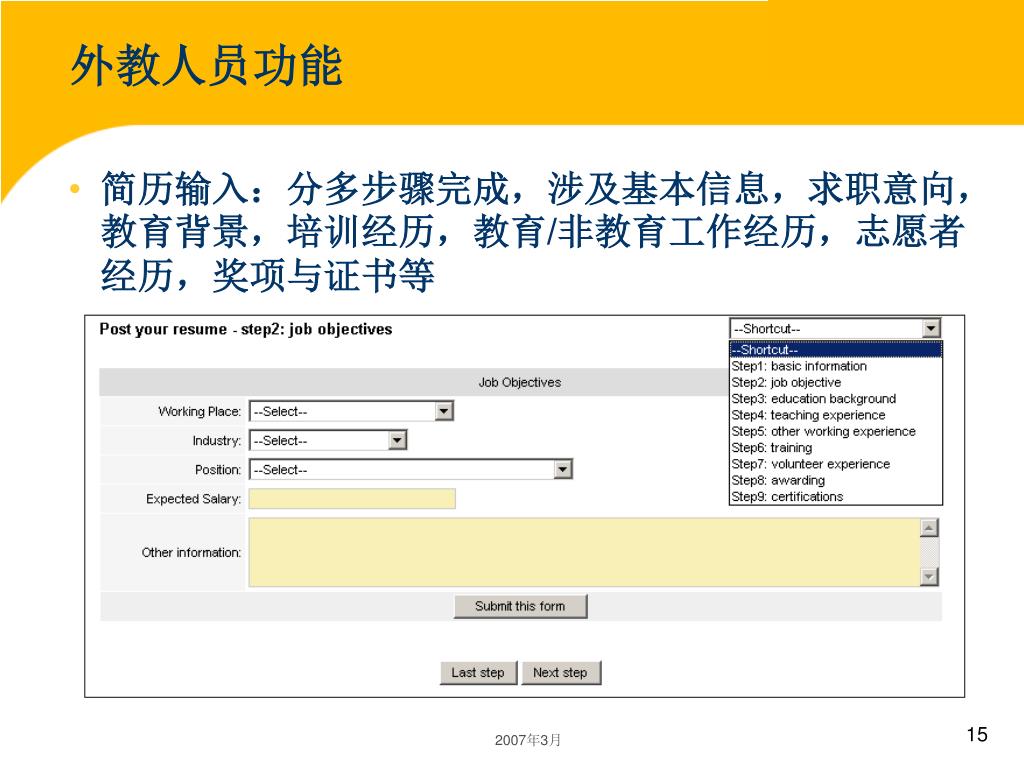Viewport: 1024px width, 768px height.
Task: Click the Post your resume step2 heading
Action: pos(246,329)
